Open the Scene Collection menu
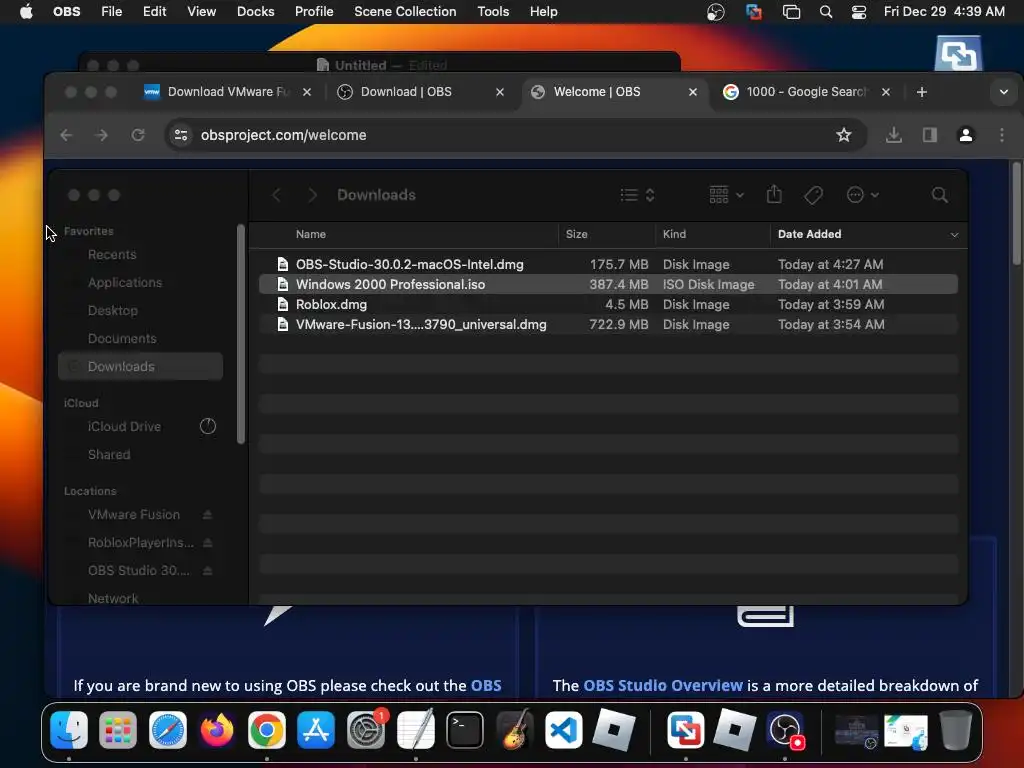This screenshot has height=768, width=1024. point(405,12)
